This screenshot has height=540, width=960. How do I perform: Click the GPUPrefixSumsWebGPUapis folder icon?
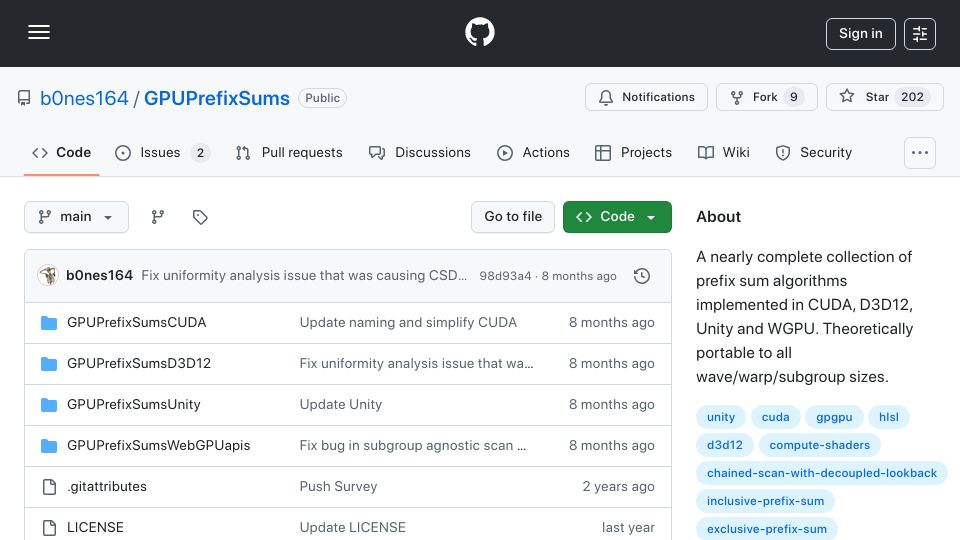49,446
